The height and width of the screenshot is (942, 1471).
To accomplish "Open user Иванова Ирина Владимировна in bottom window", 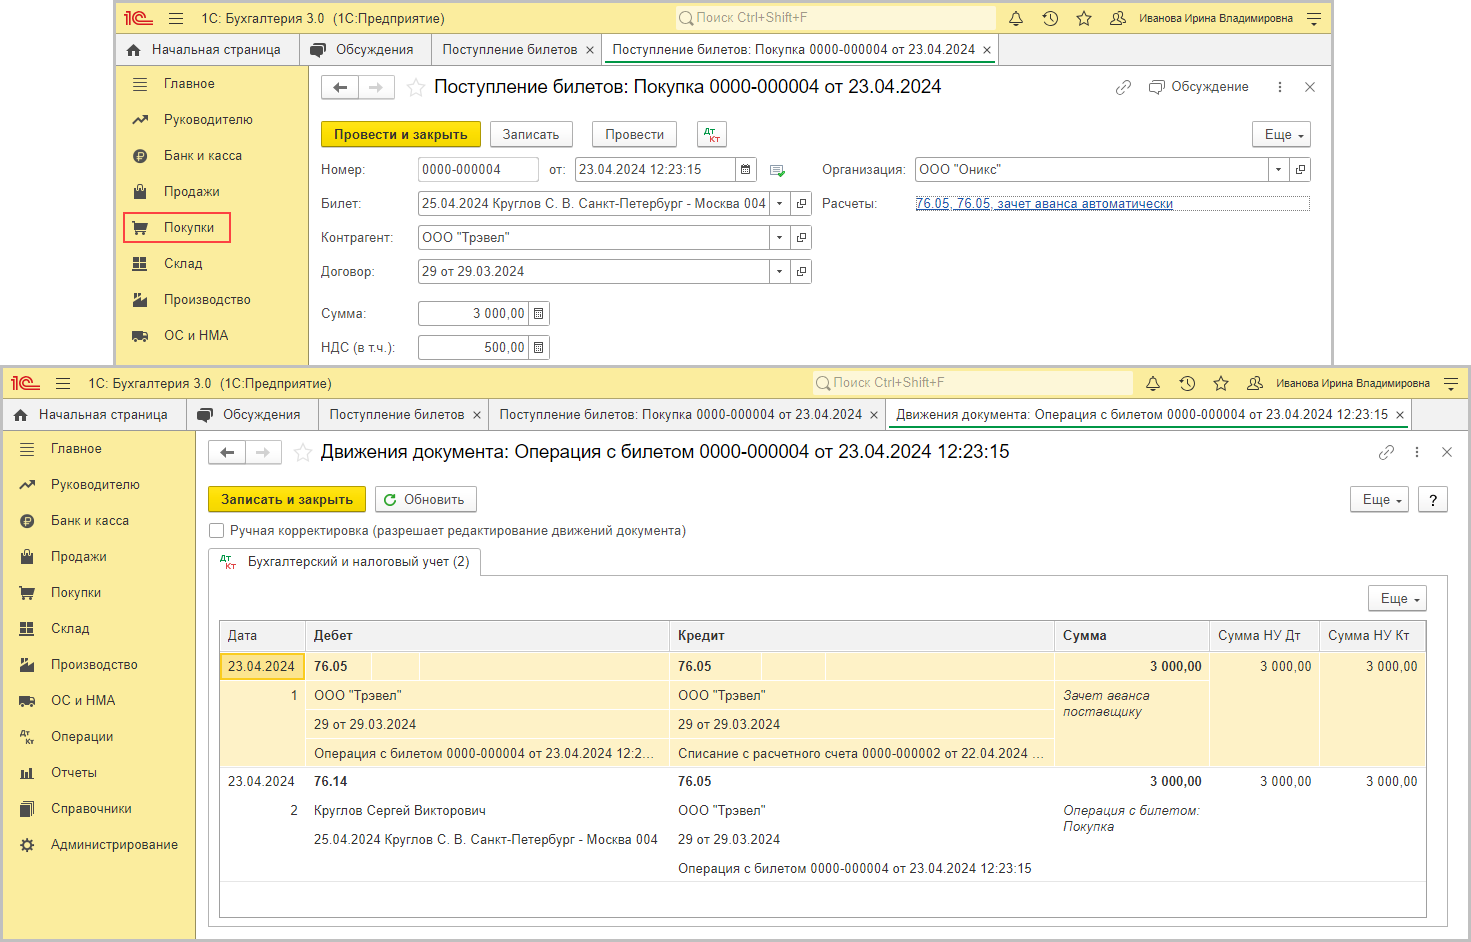I will pos(1352,383).
